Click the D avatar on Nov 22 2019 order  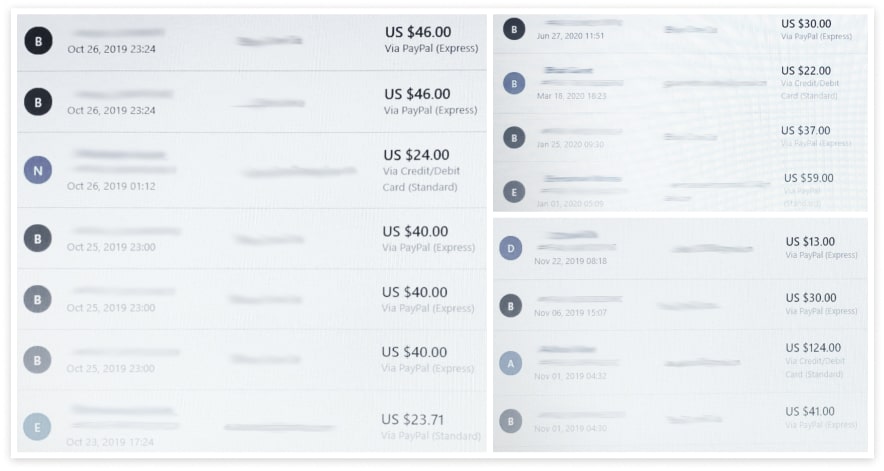(511, 248)
